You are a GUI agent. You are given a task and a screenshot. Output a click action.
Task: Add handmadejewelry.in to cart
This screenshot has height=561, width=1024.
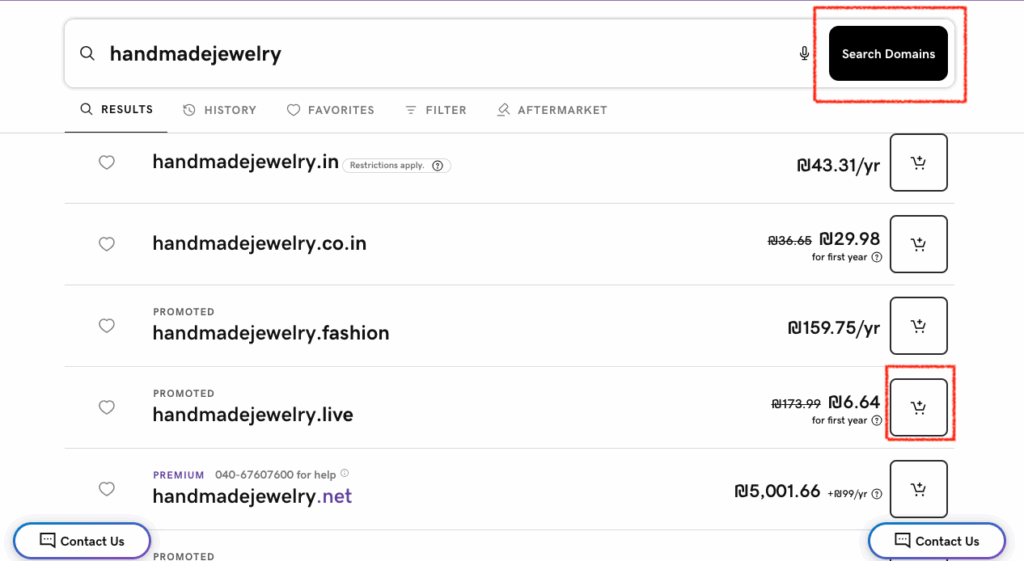coord(918,163)
